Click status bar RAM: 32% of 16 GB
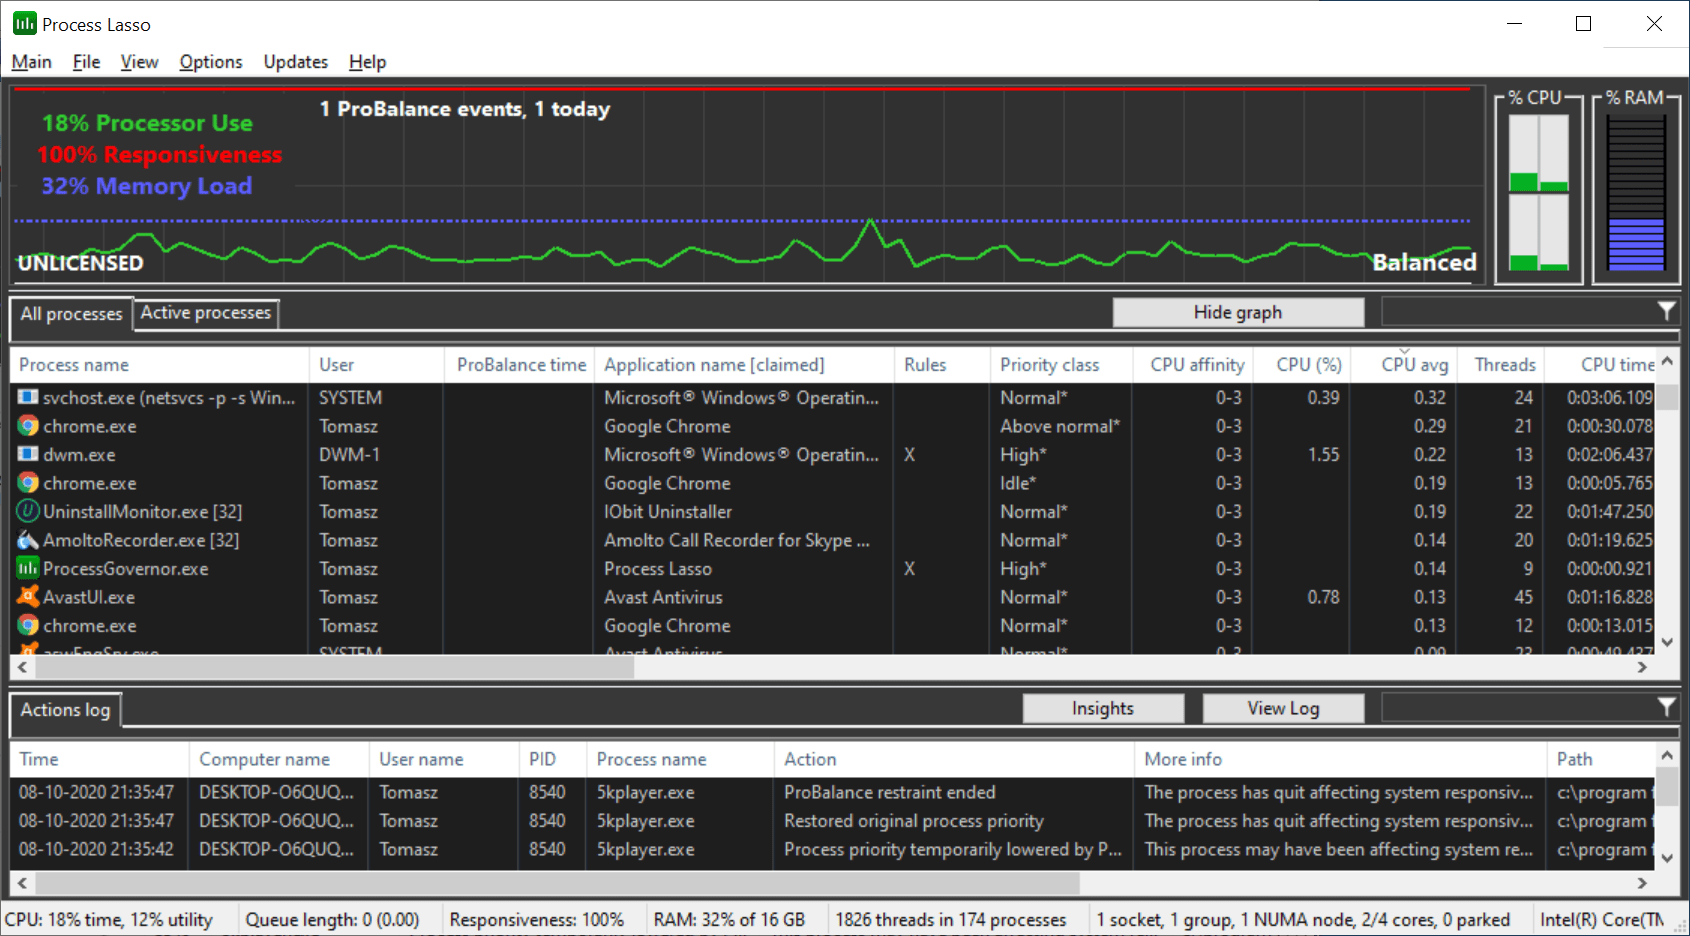This screenshot has height=936, width=1690. [x=729, y=919]
